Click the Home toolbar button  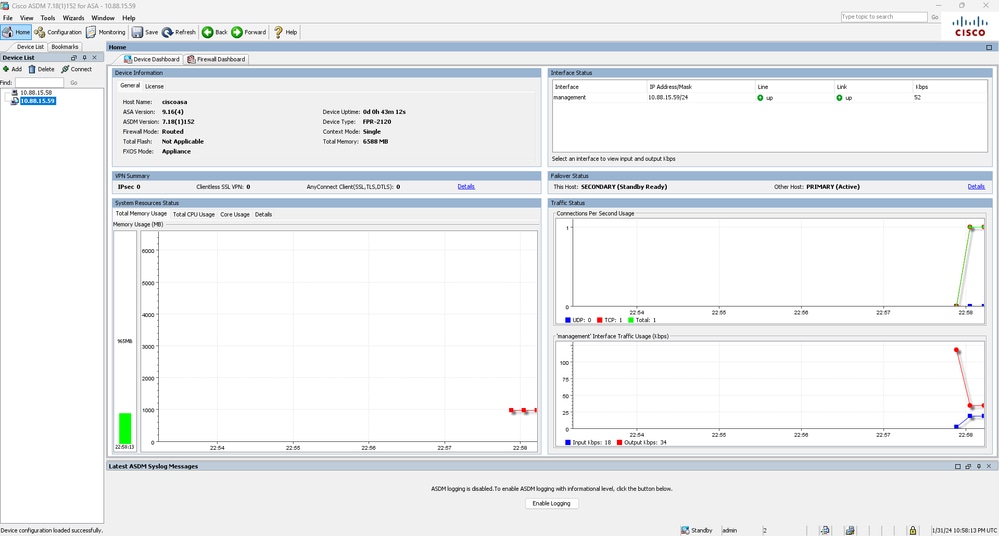point(17,32)
